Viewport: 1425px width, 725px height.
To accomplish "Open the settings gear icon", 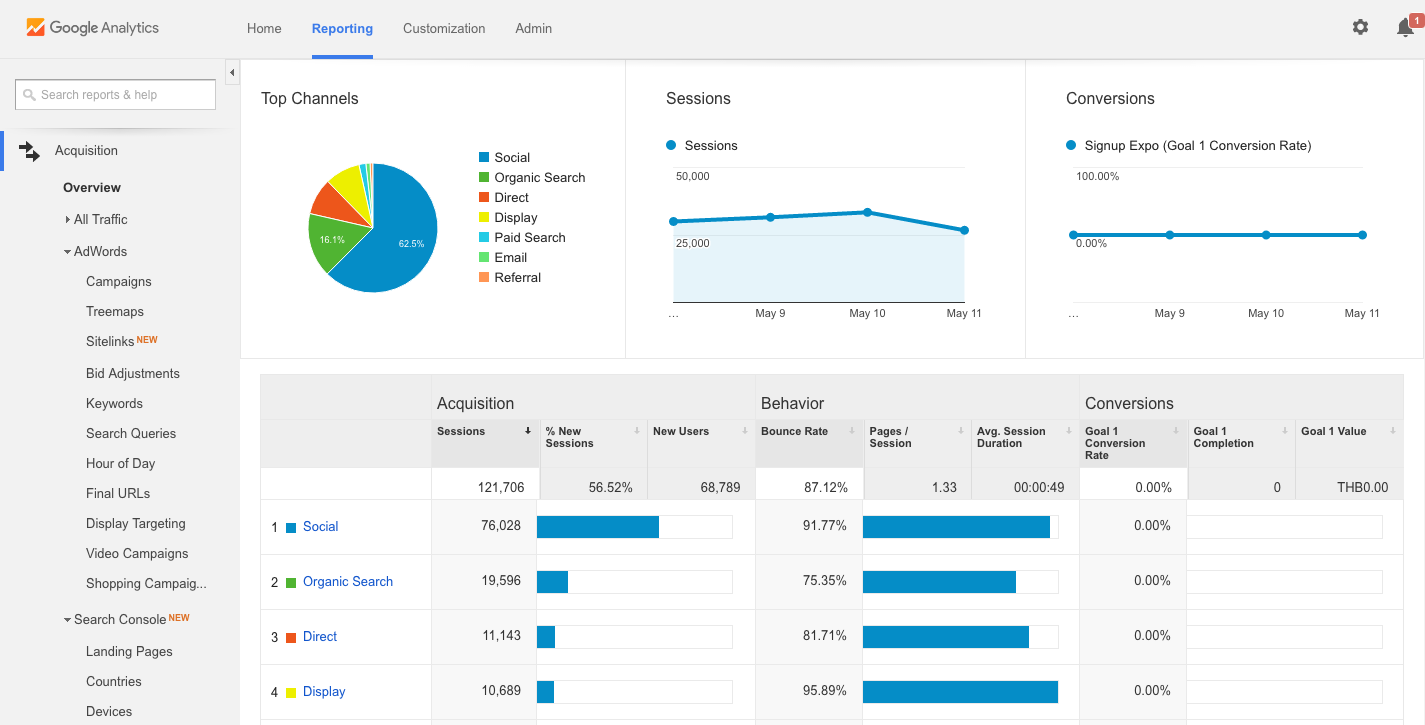I will 1360,28.
